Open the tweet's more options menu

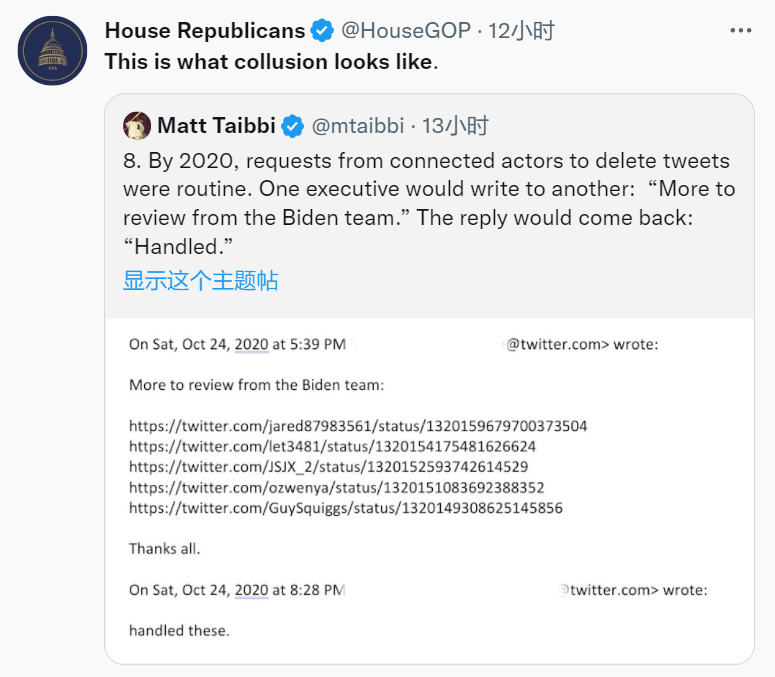tap(740, 31)
